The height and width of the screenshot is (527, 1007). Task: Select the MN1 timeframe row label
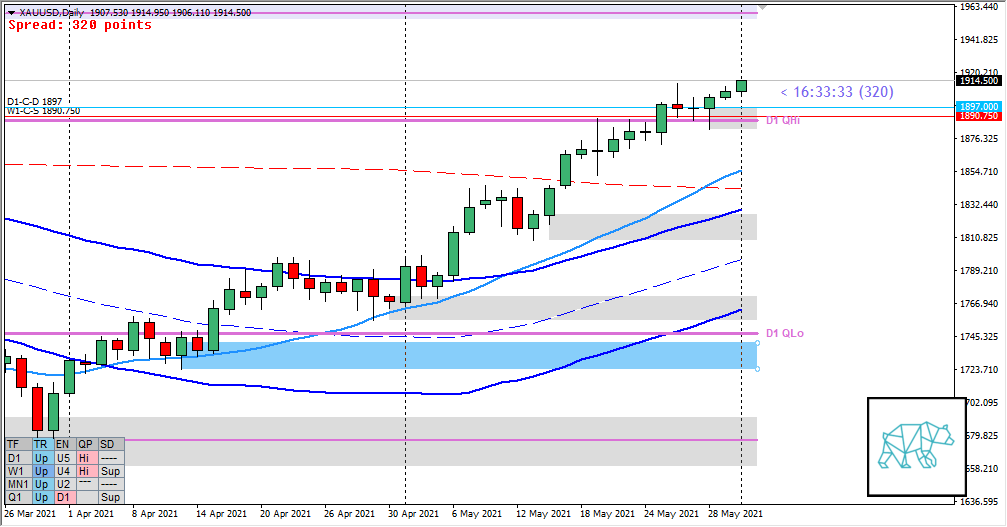click(x=17, y=483)
